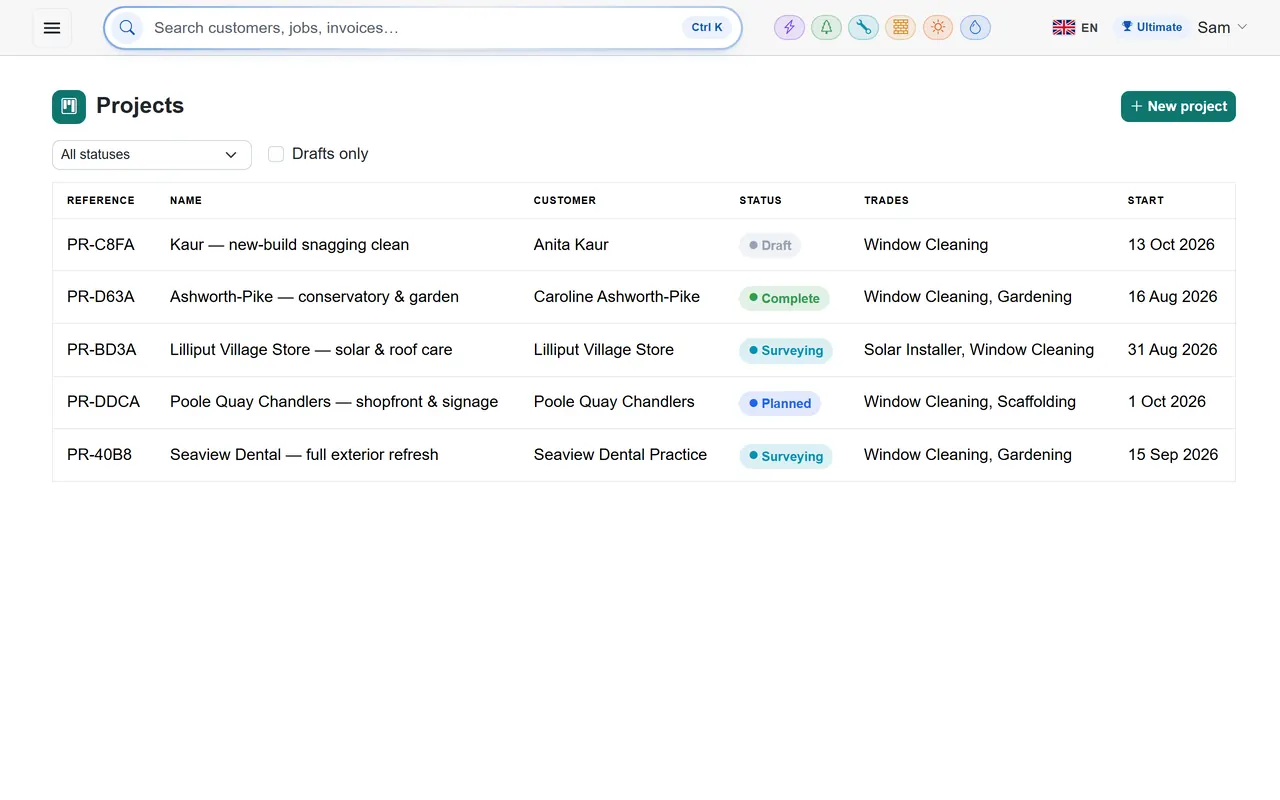Click customer Seaview Dental Practice

click(620, 455)
